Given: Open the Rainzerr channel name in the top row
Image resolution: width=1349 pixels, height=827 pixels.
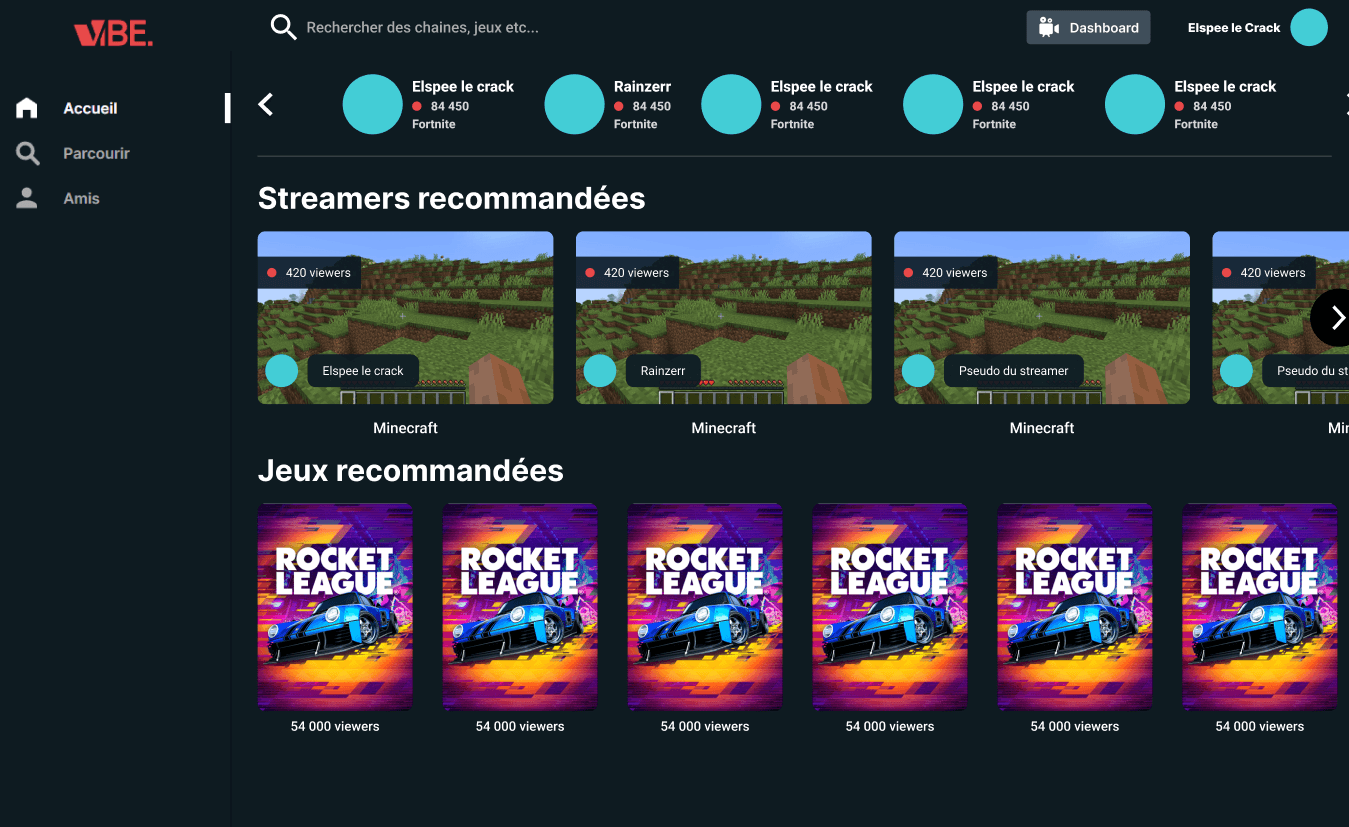Looking at the screenshot, I should coord(642,87).
